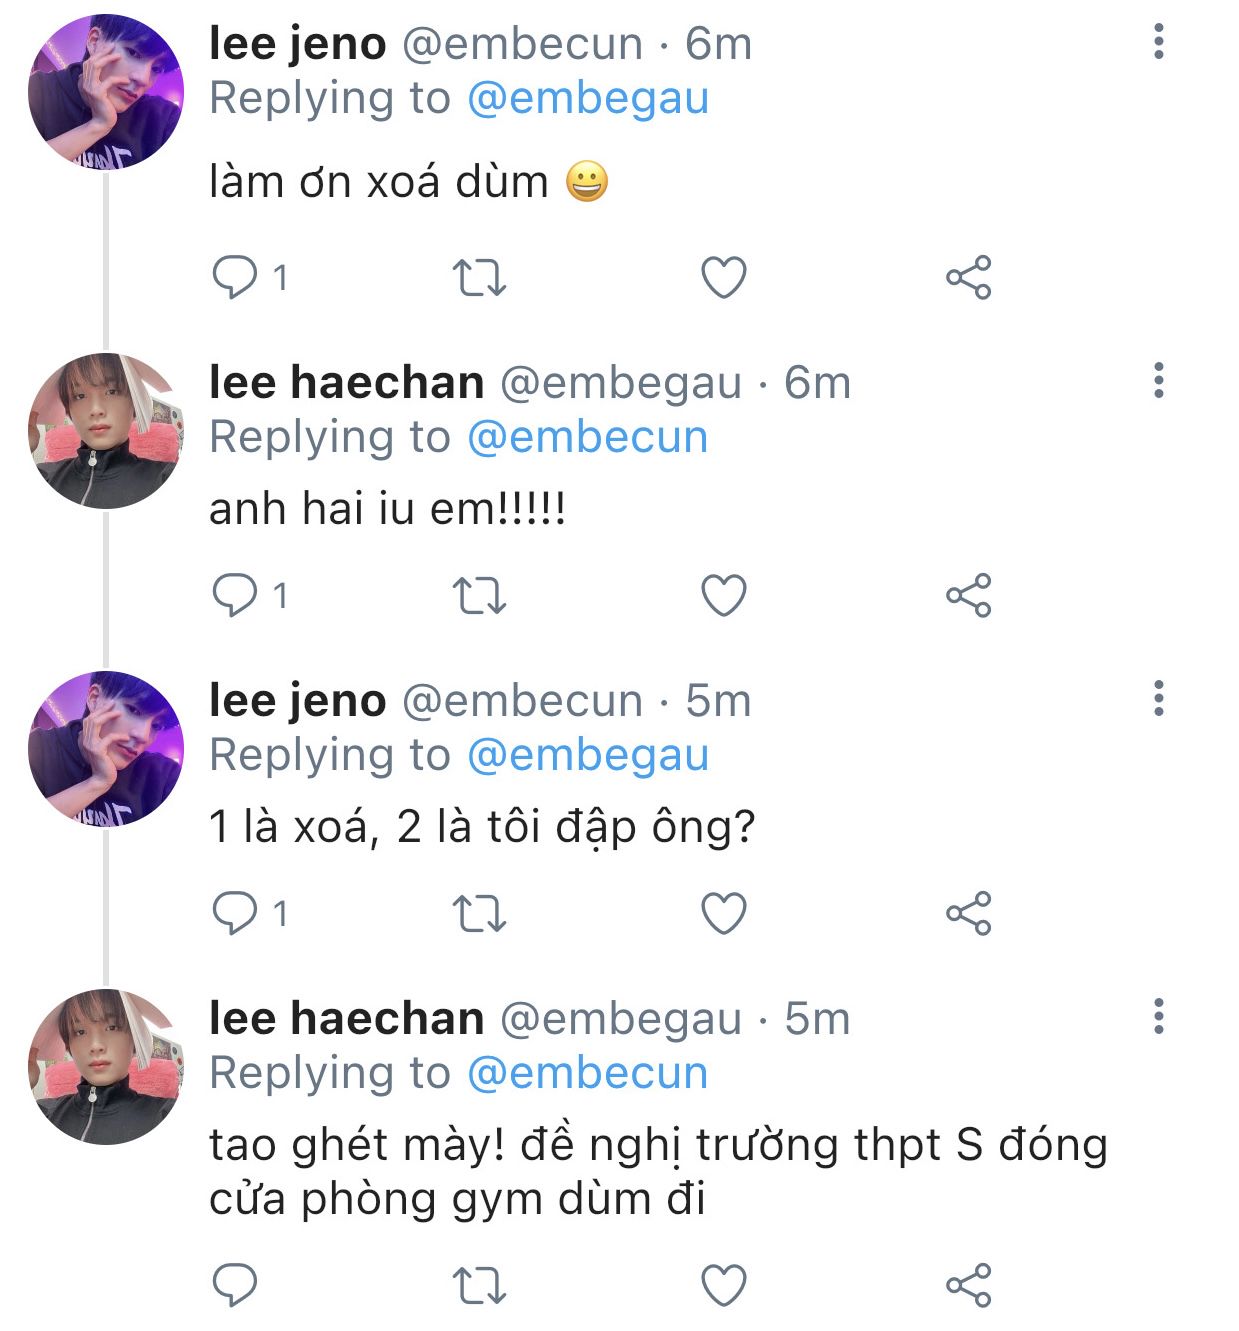Like the "làm ơn xoá dùm" tweet
This screenshot has height=1331, width=1239.
pyautogui.click(x=724, y=278)
